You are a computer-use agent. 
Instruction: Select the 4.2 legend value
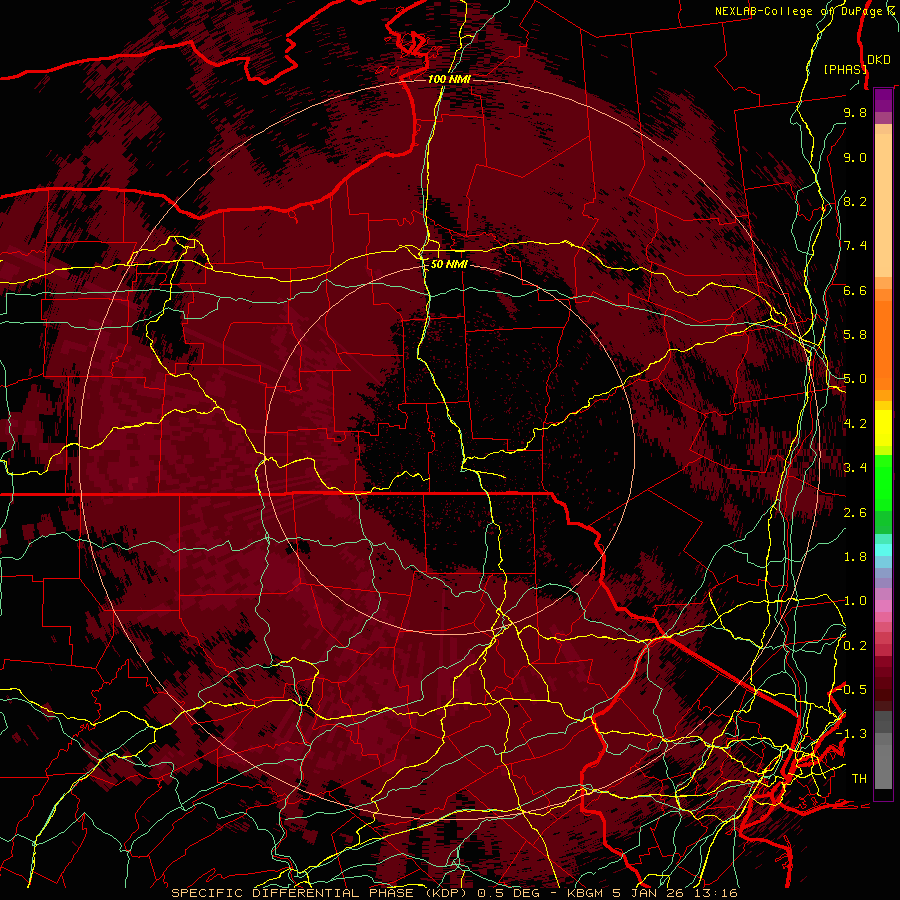click(x=855, y=424)
